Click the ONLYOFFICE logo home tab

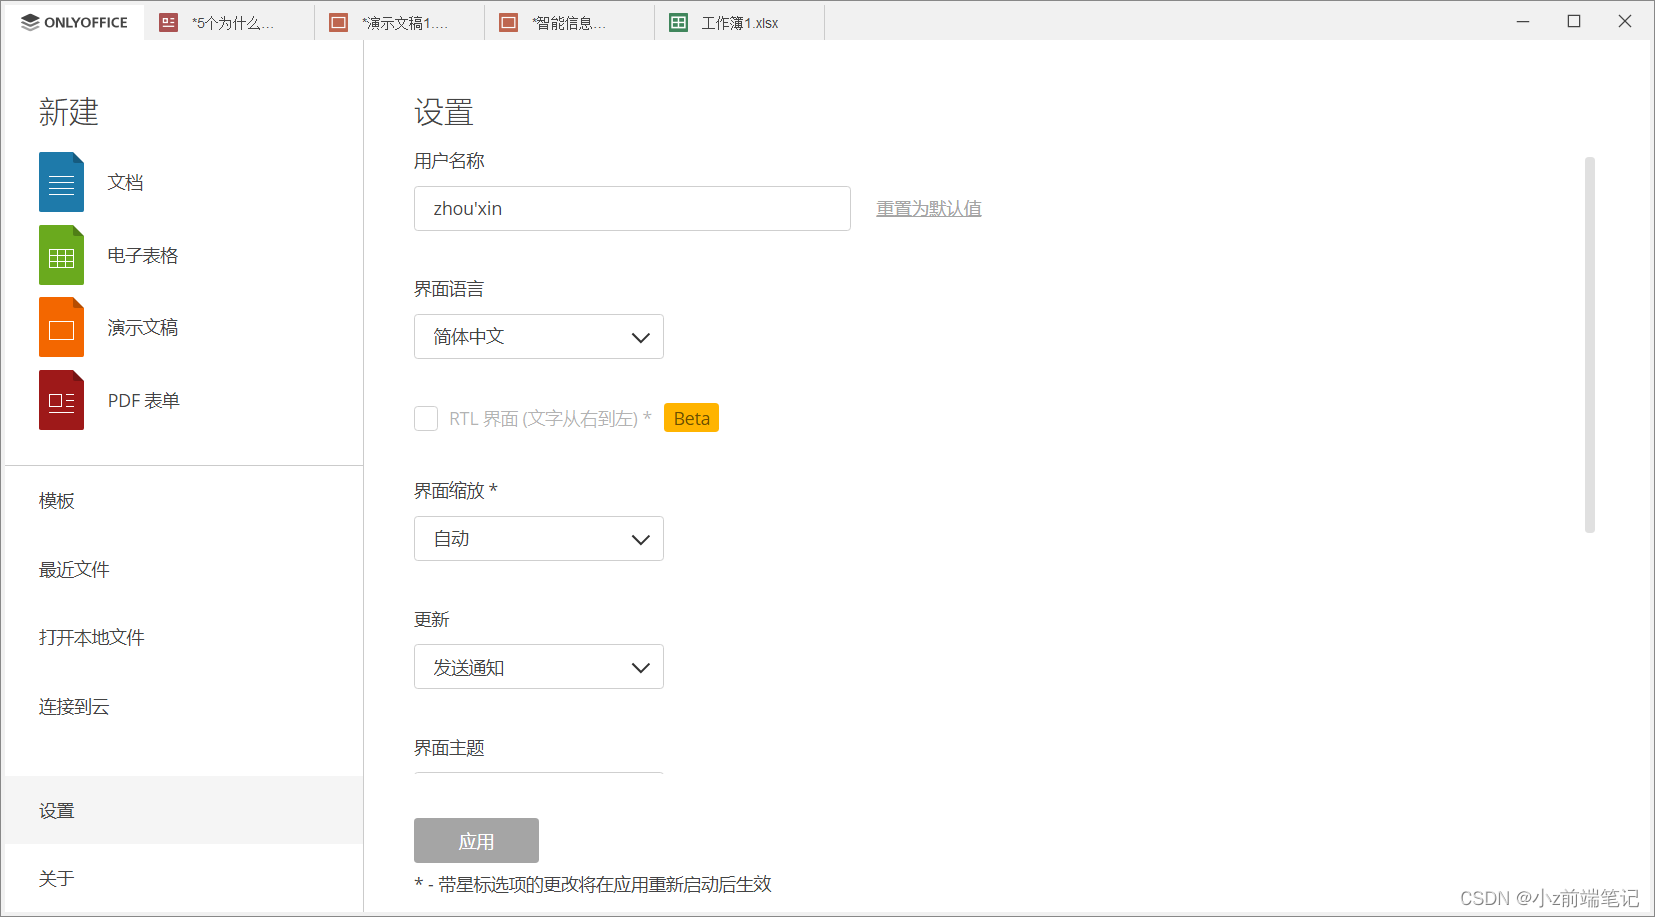[75, 22]
